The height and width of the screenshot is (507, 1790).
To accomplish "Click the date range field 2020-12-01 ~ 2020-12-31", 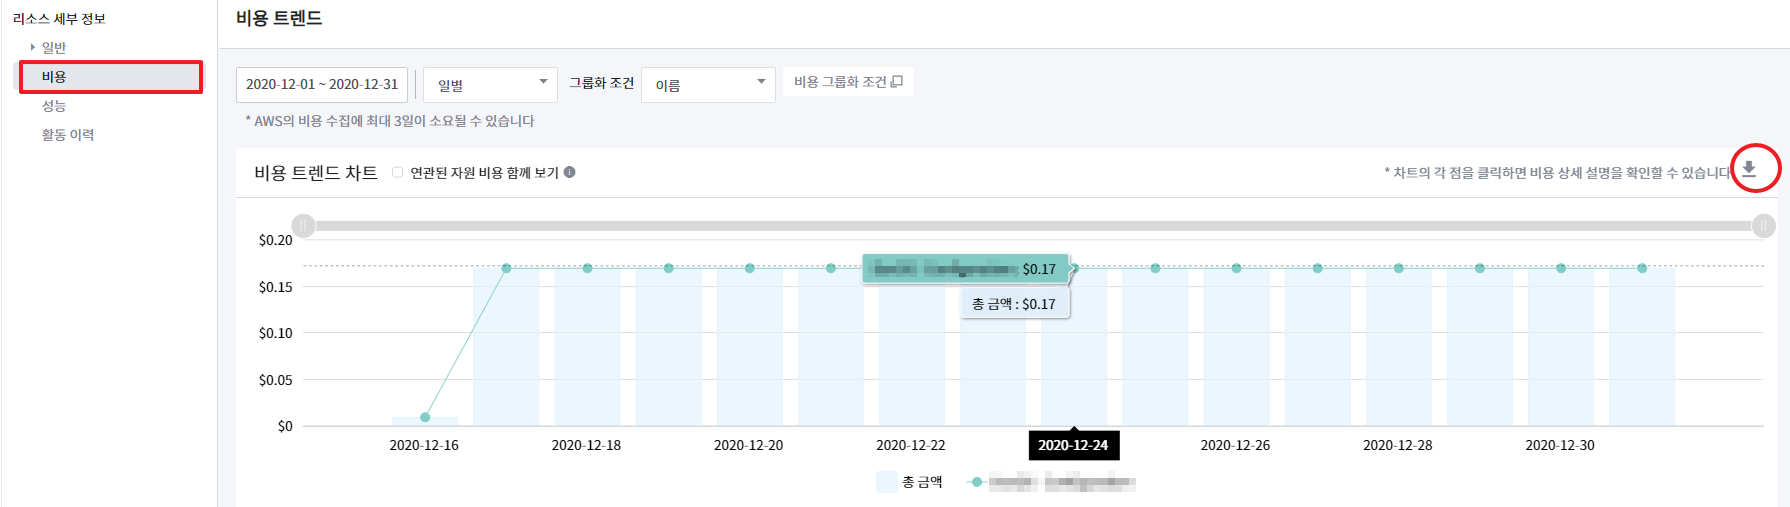I will tap(322, 85).
